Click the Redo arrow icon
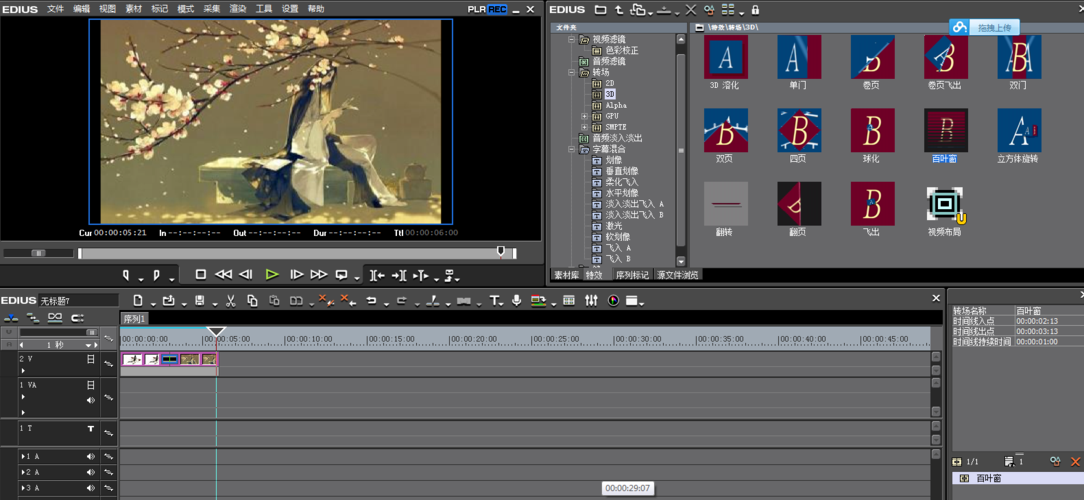Screen dimensions: 1084x500 pos(401,301)
